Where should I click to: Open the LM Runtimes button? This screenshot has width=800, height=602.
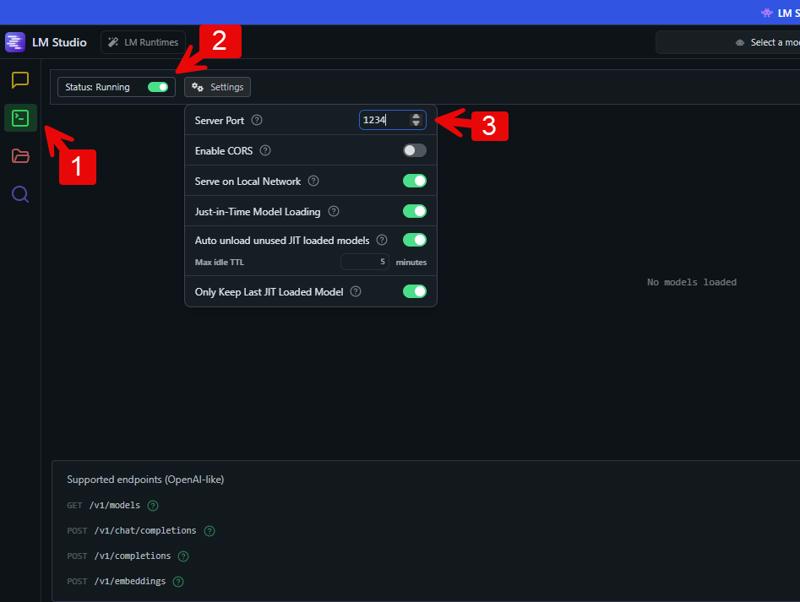click(143, 42)
